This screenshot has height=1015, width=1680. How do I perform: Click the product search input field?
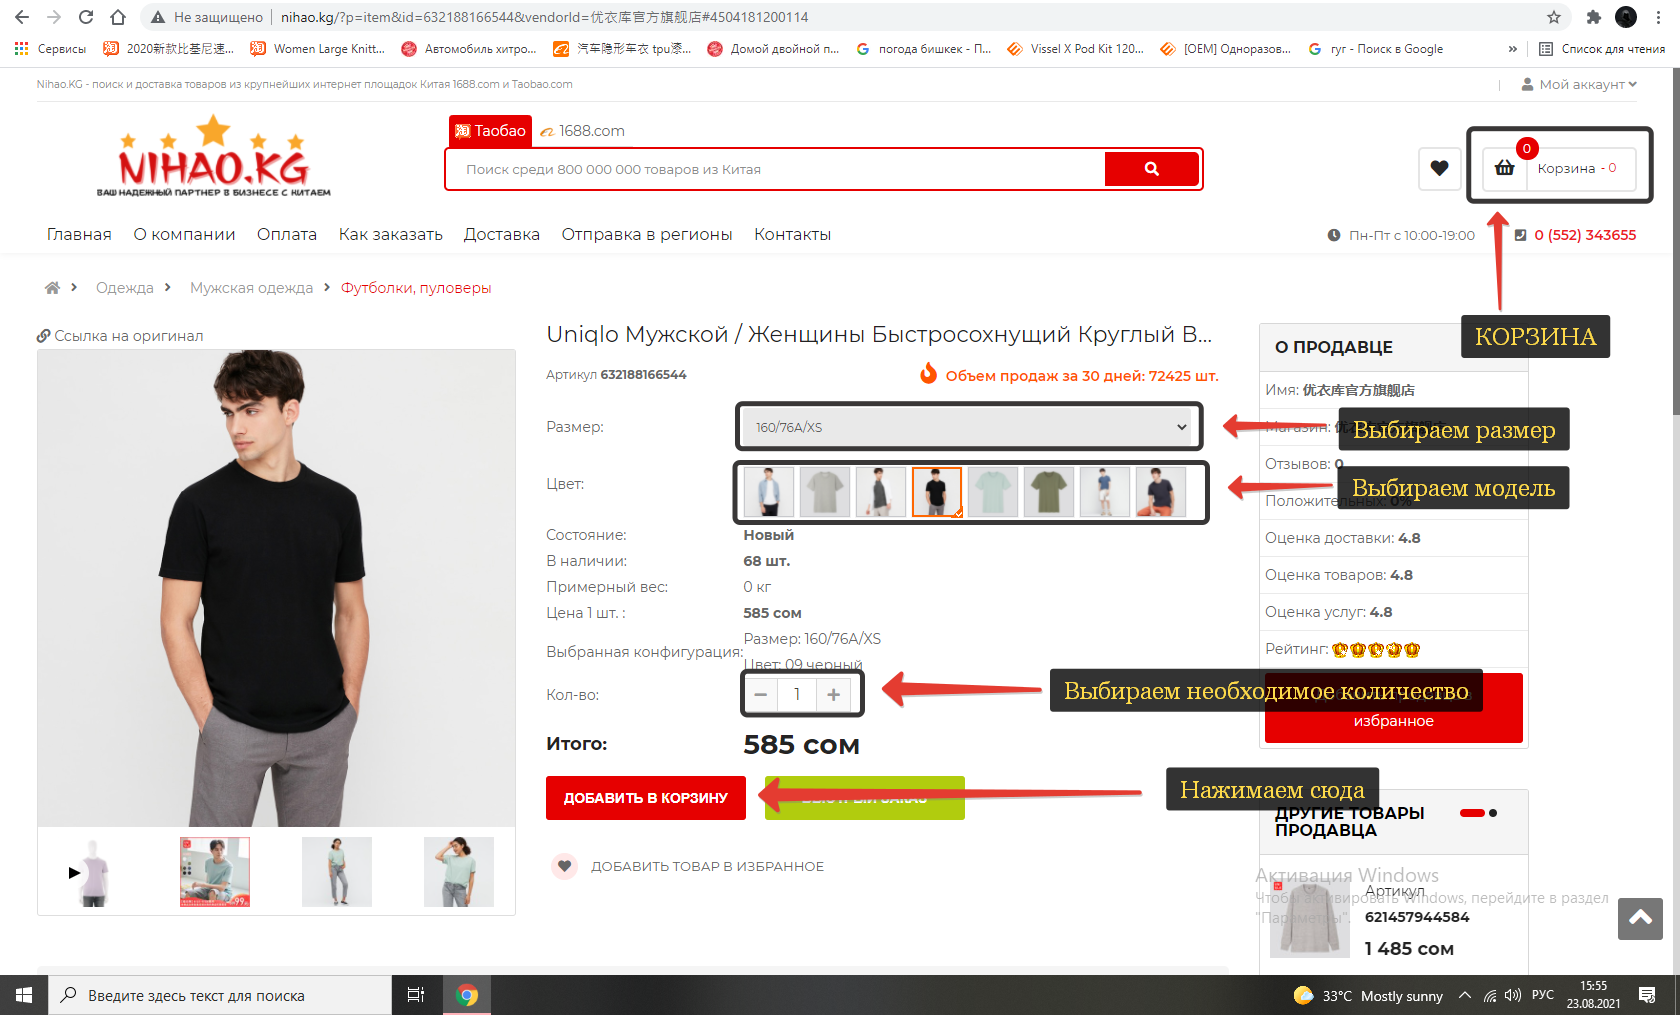click(x=776, y=169)
